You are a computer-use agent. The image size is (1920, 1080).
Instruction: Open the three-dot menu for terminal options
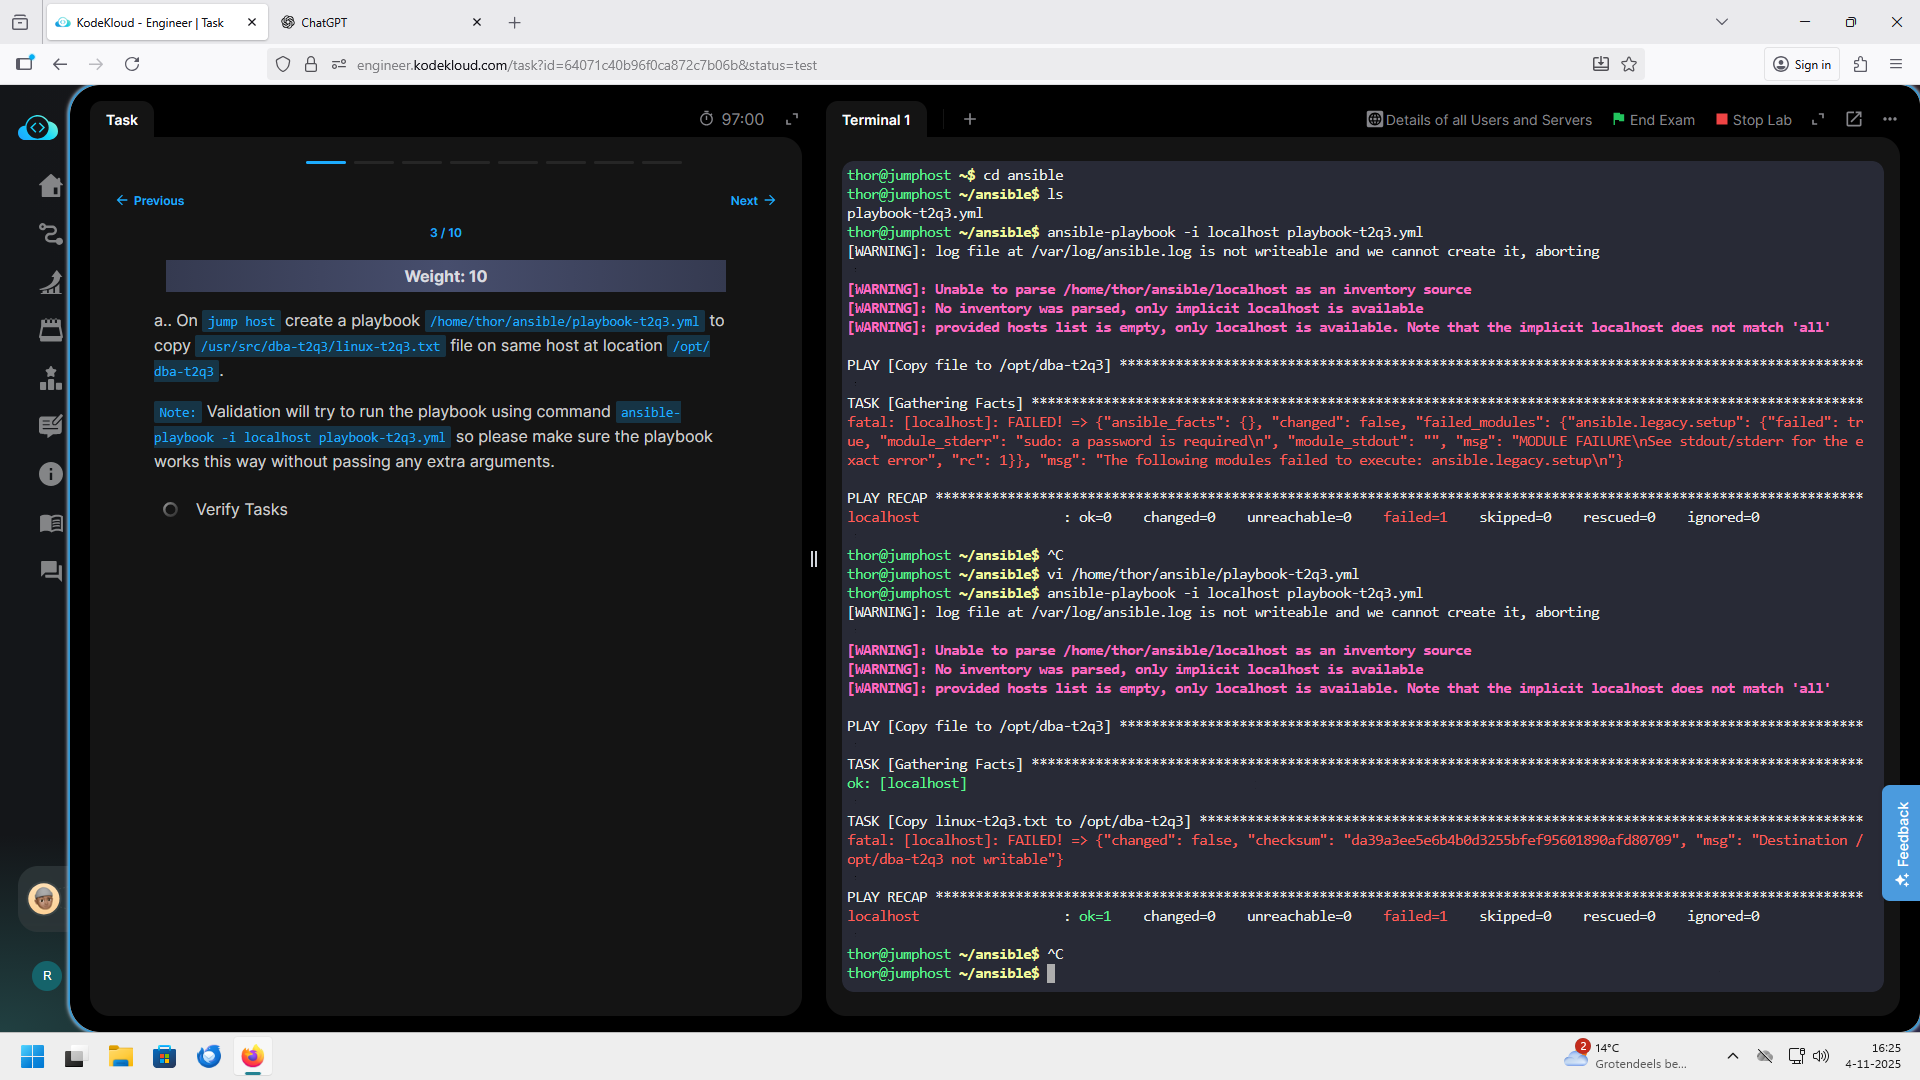[x=1889, y=119]
